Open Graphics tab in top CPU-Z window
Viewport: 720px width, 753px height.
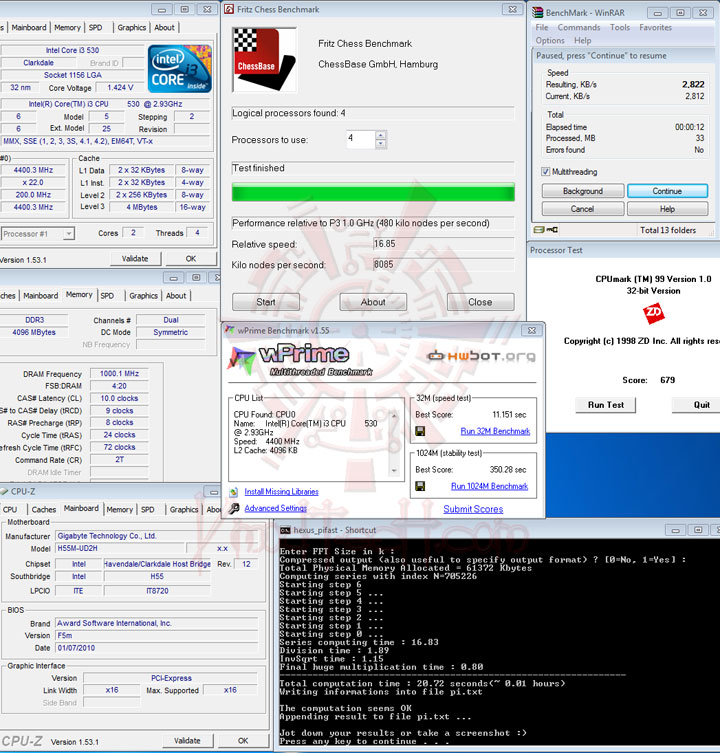[132, 27]
